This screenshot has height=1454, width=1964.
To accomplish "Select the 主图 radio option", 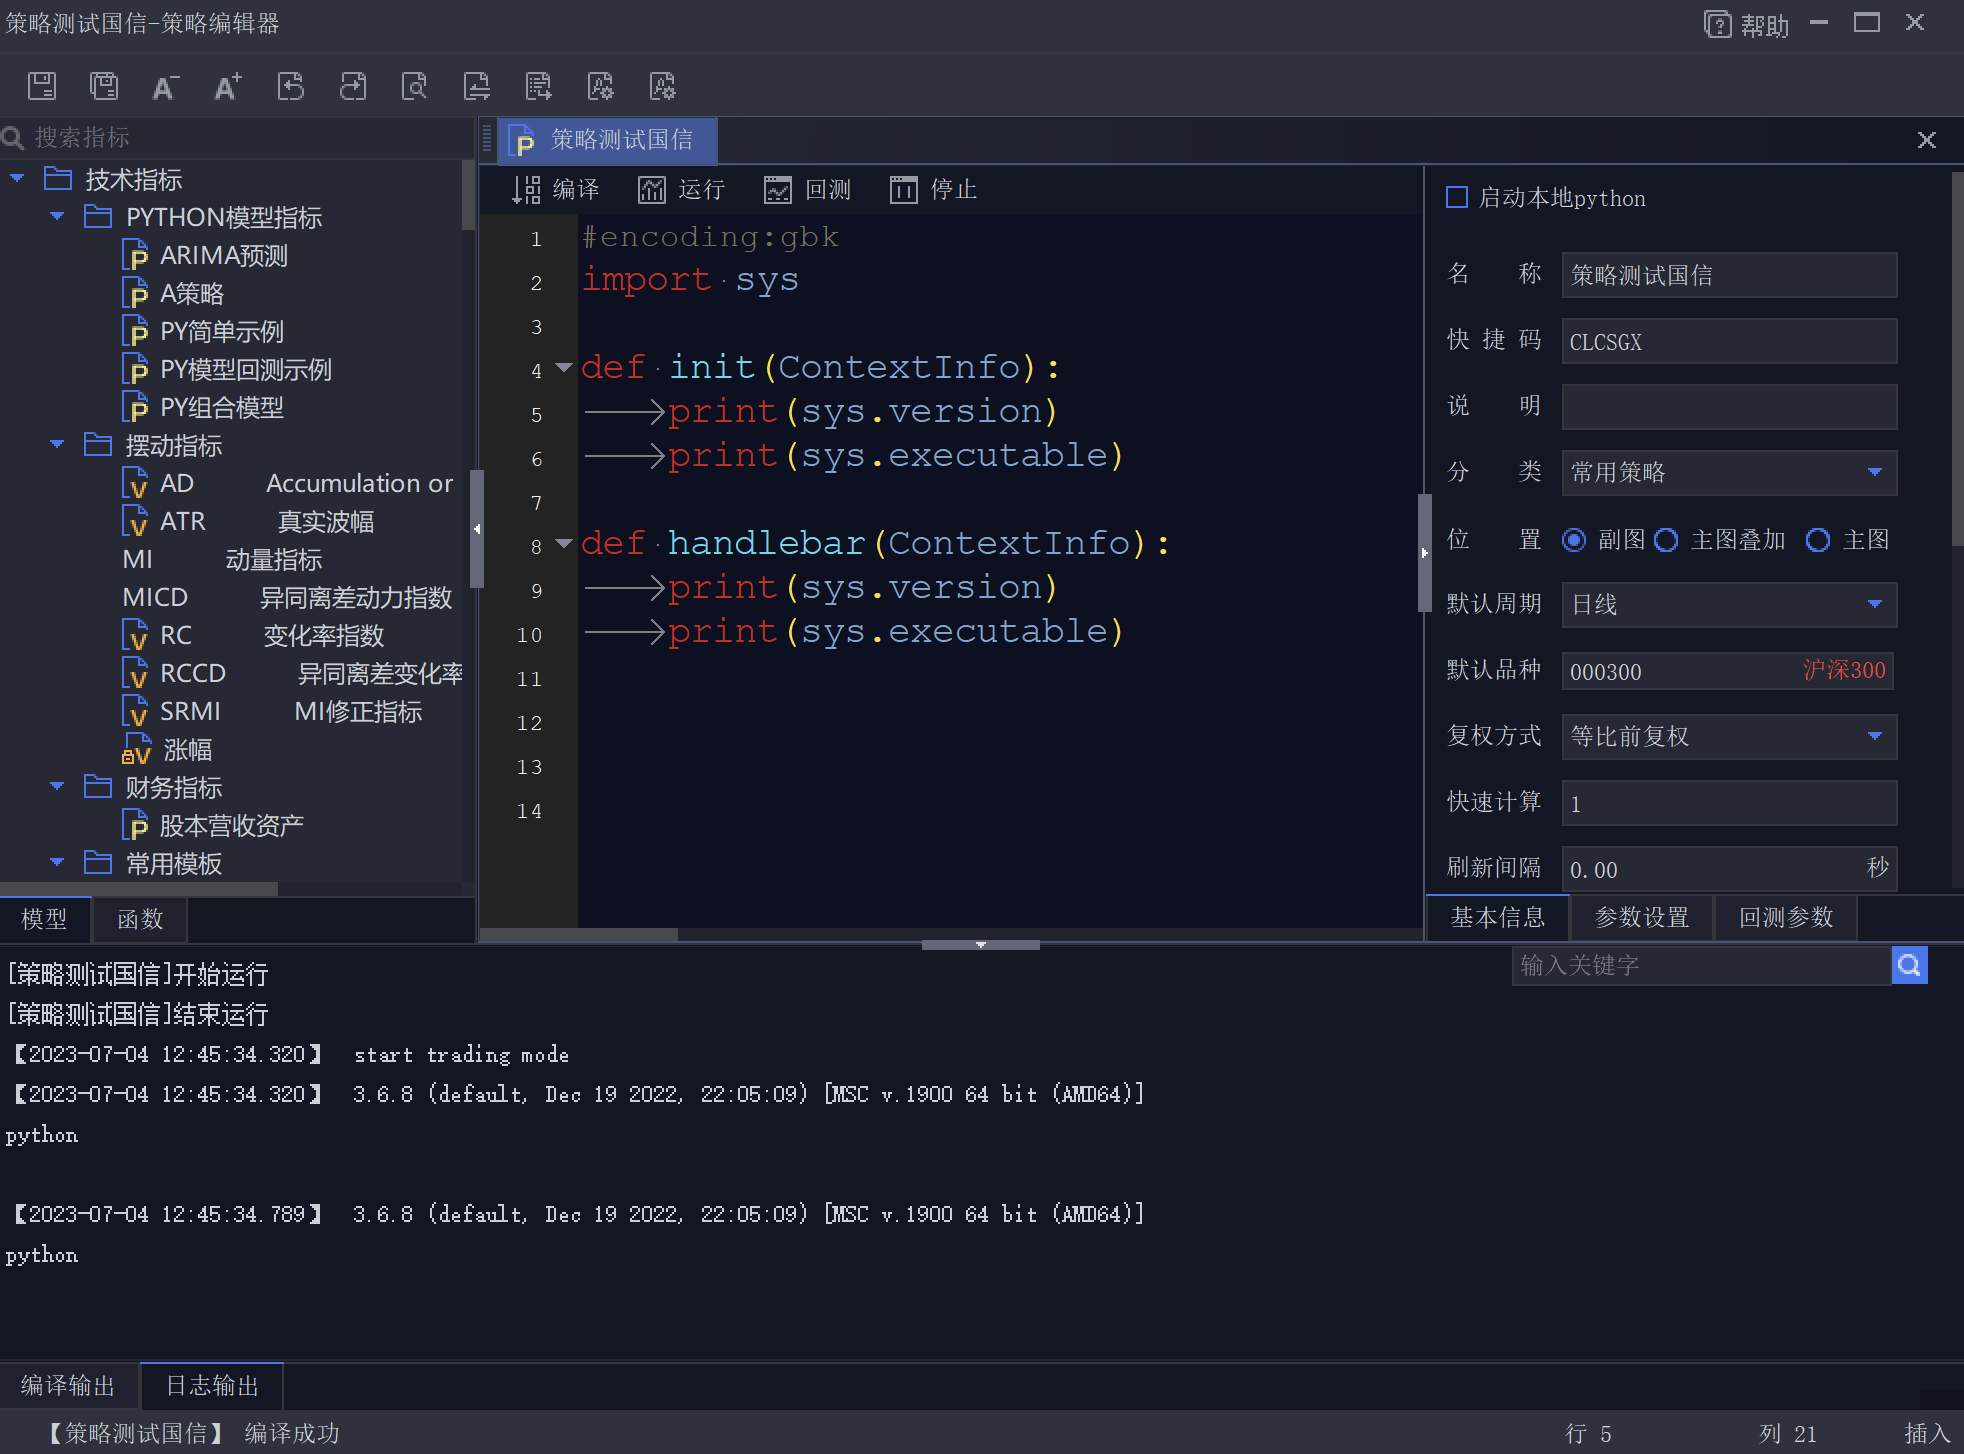I will [x=1818, y=540].
